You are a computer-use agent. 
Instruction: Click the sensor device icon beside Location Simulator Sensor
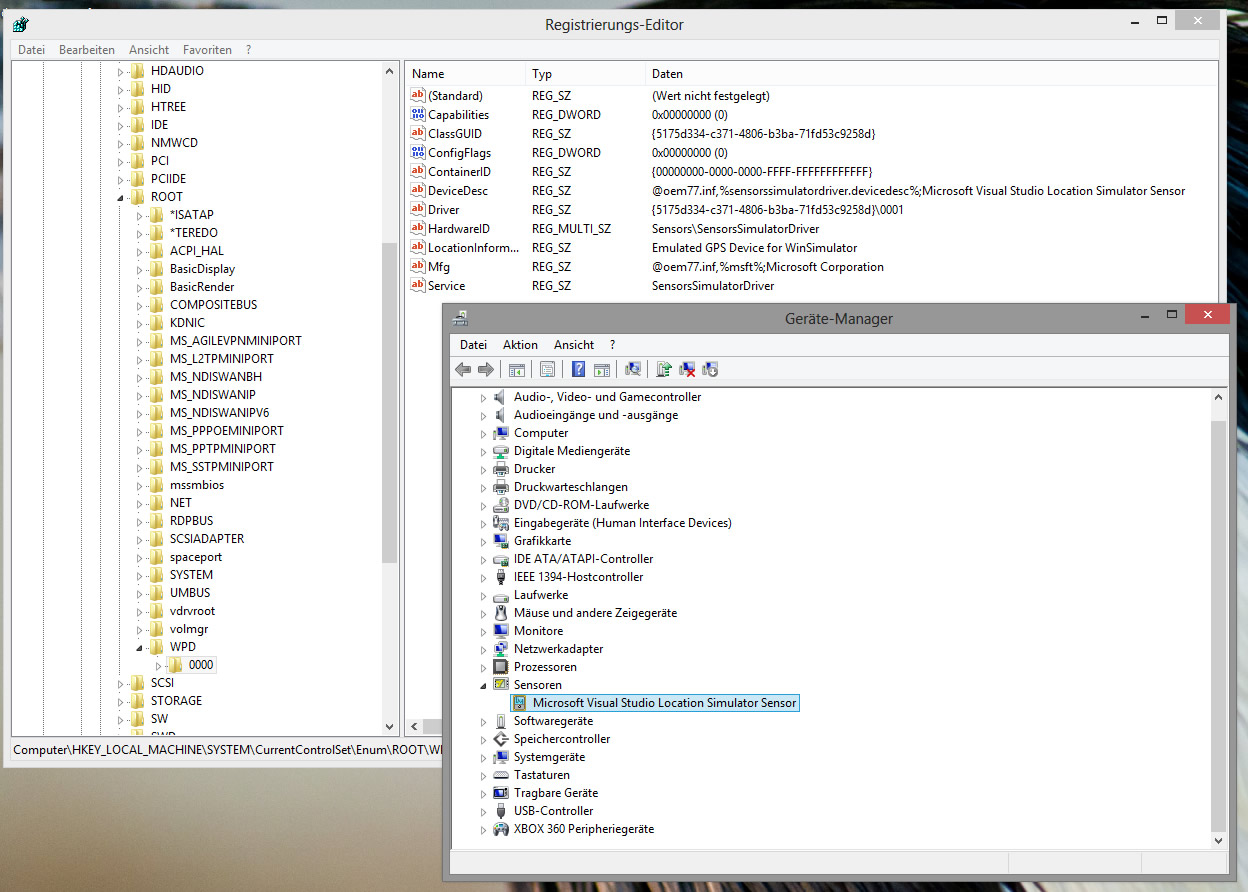[x=520, y=703]
